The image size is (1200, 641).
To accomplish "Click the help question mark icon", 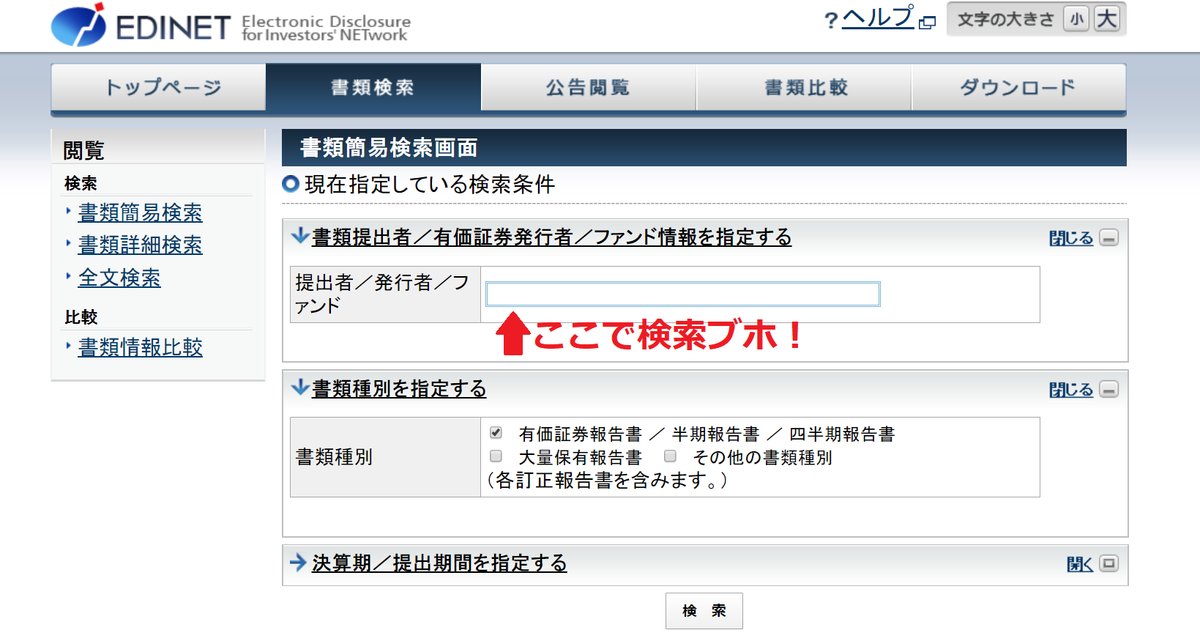I will [831, 22].
